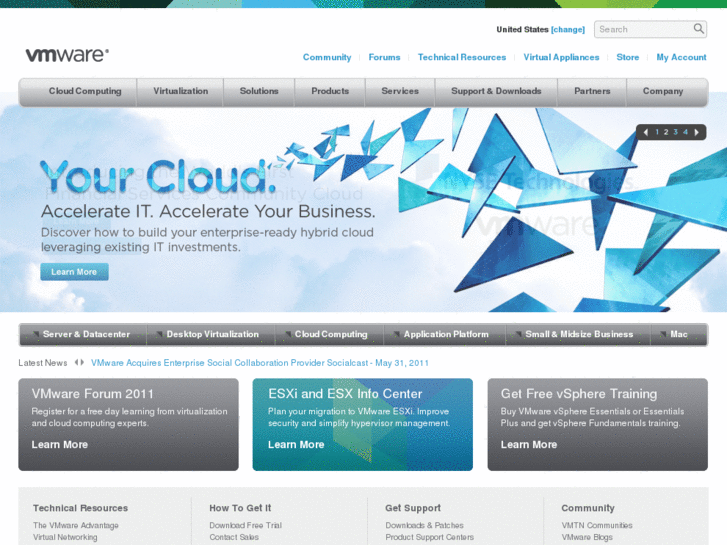
Task: Jump to banner slide 1
Action: pos(657,132)
